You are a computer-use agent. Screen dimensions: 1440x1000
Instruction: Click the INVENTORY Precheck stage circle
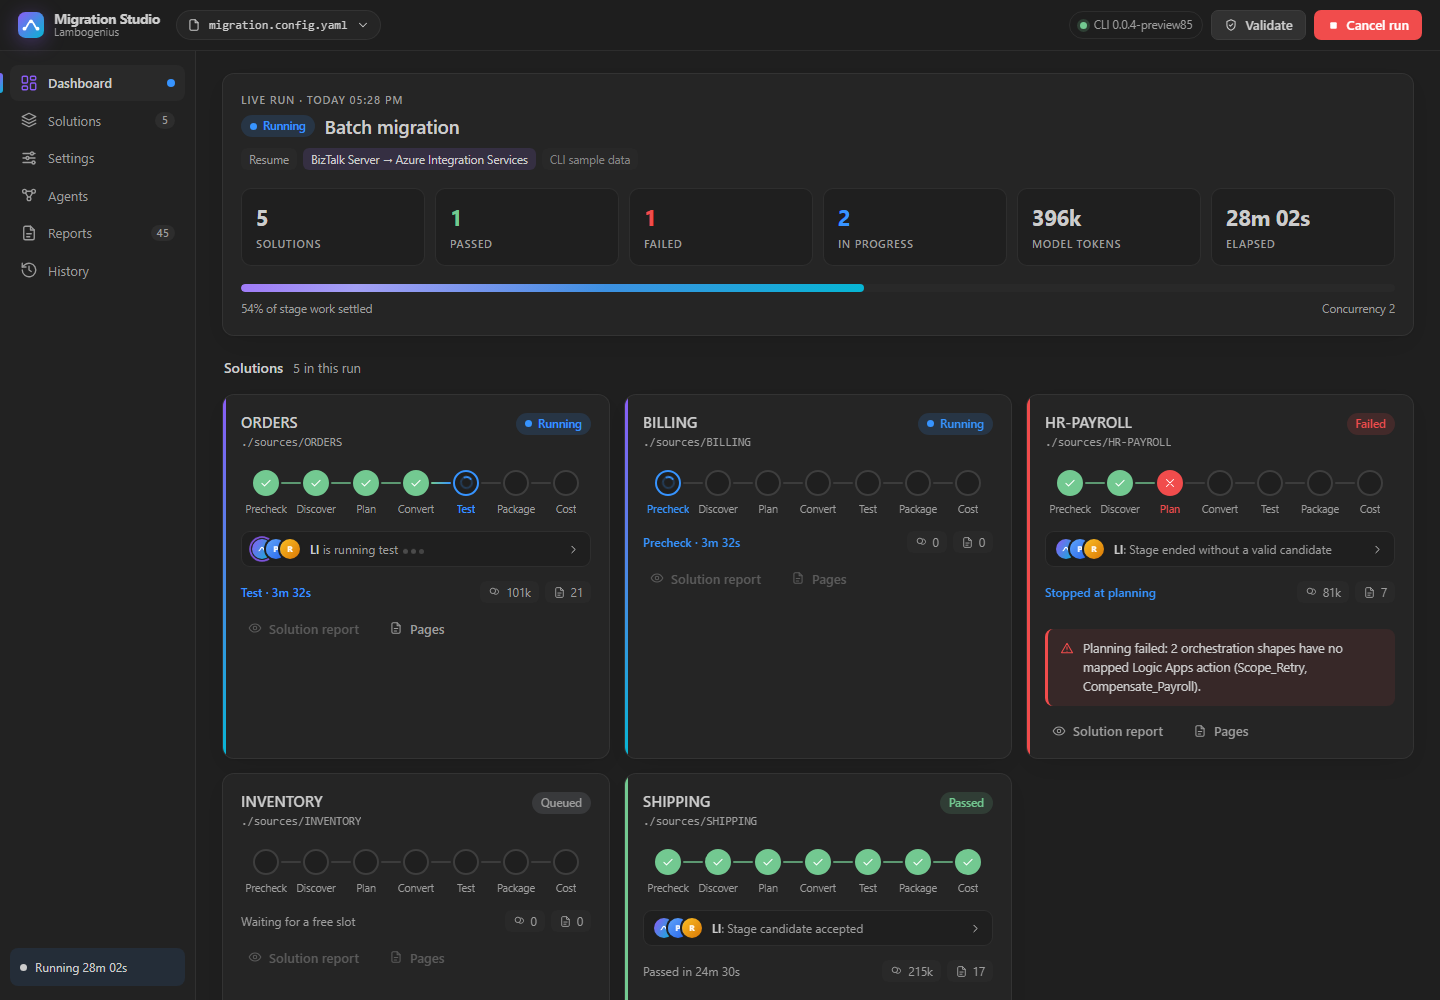(x=266, y=862)
